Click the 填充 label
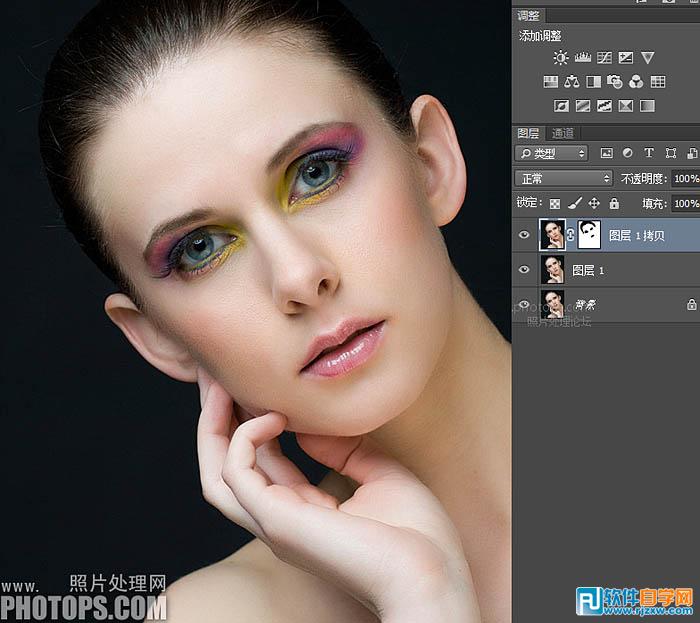 (654, 204)
